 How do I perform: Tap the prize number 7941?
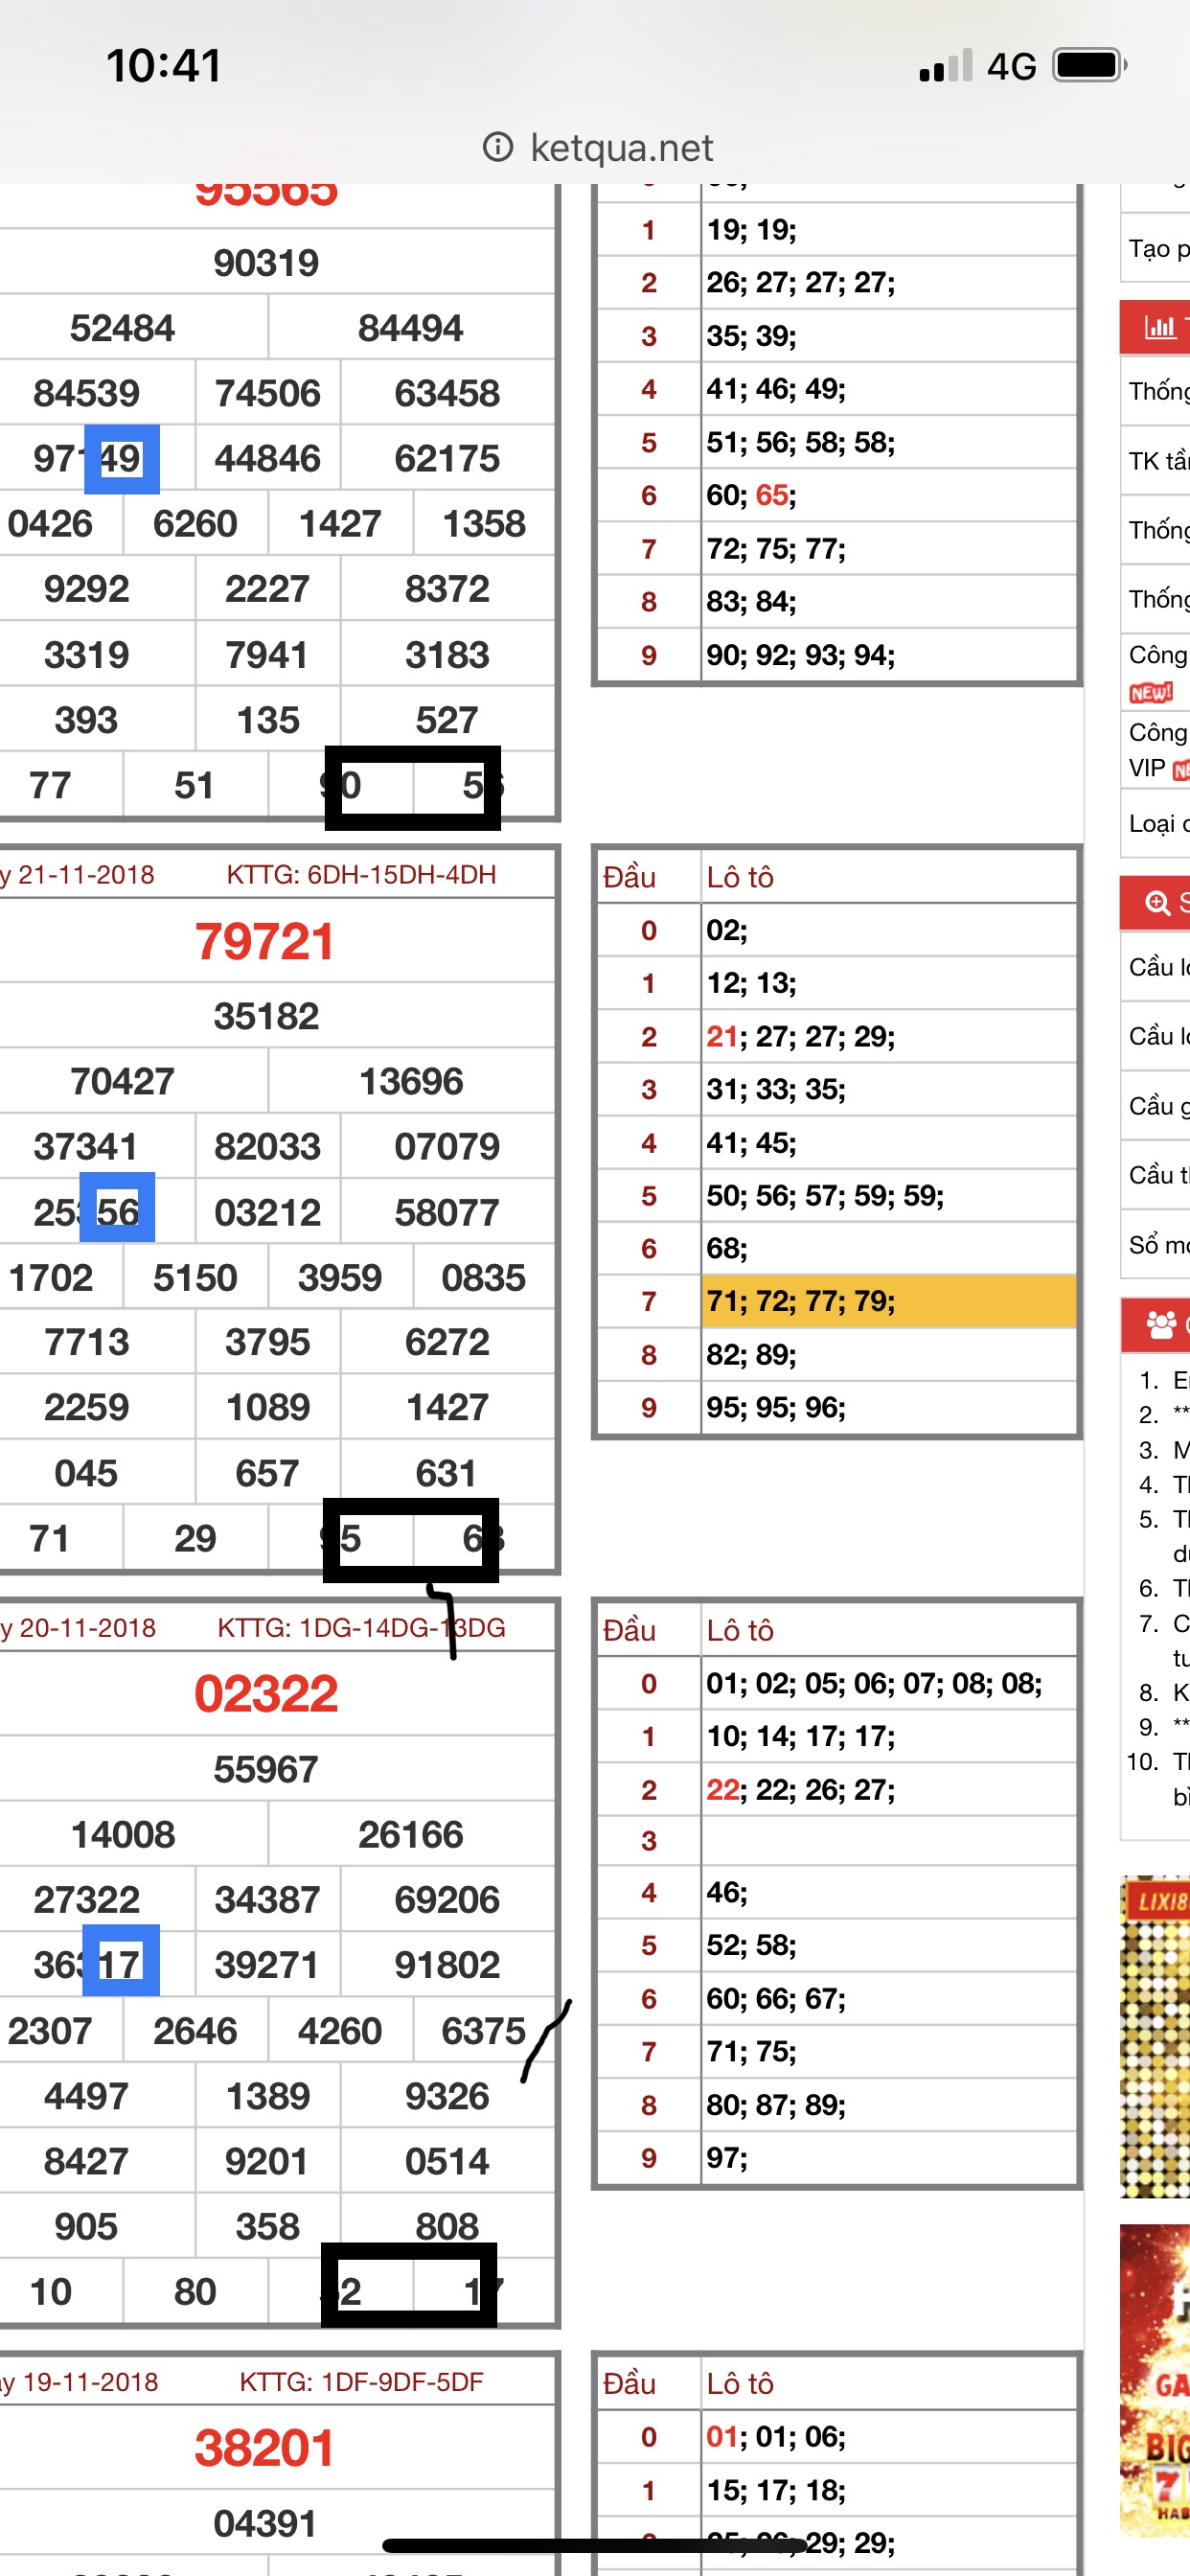point(267,655)
